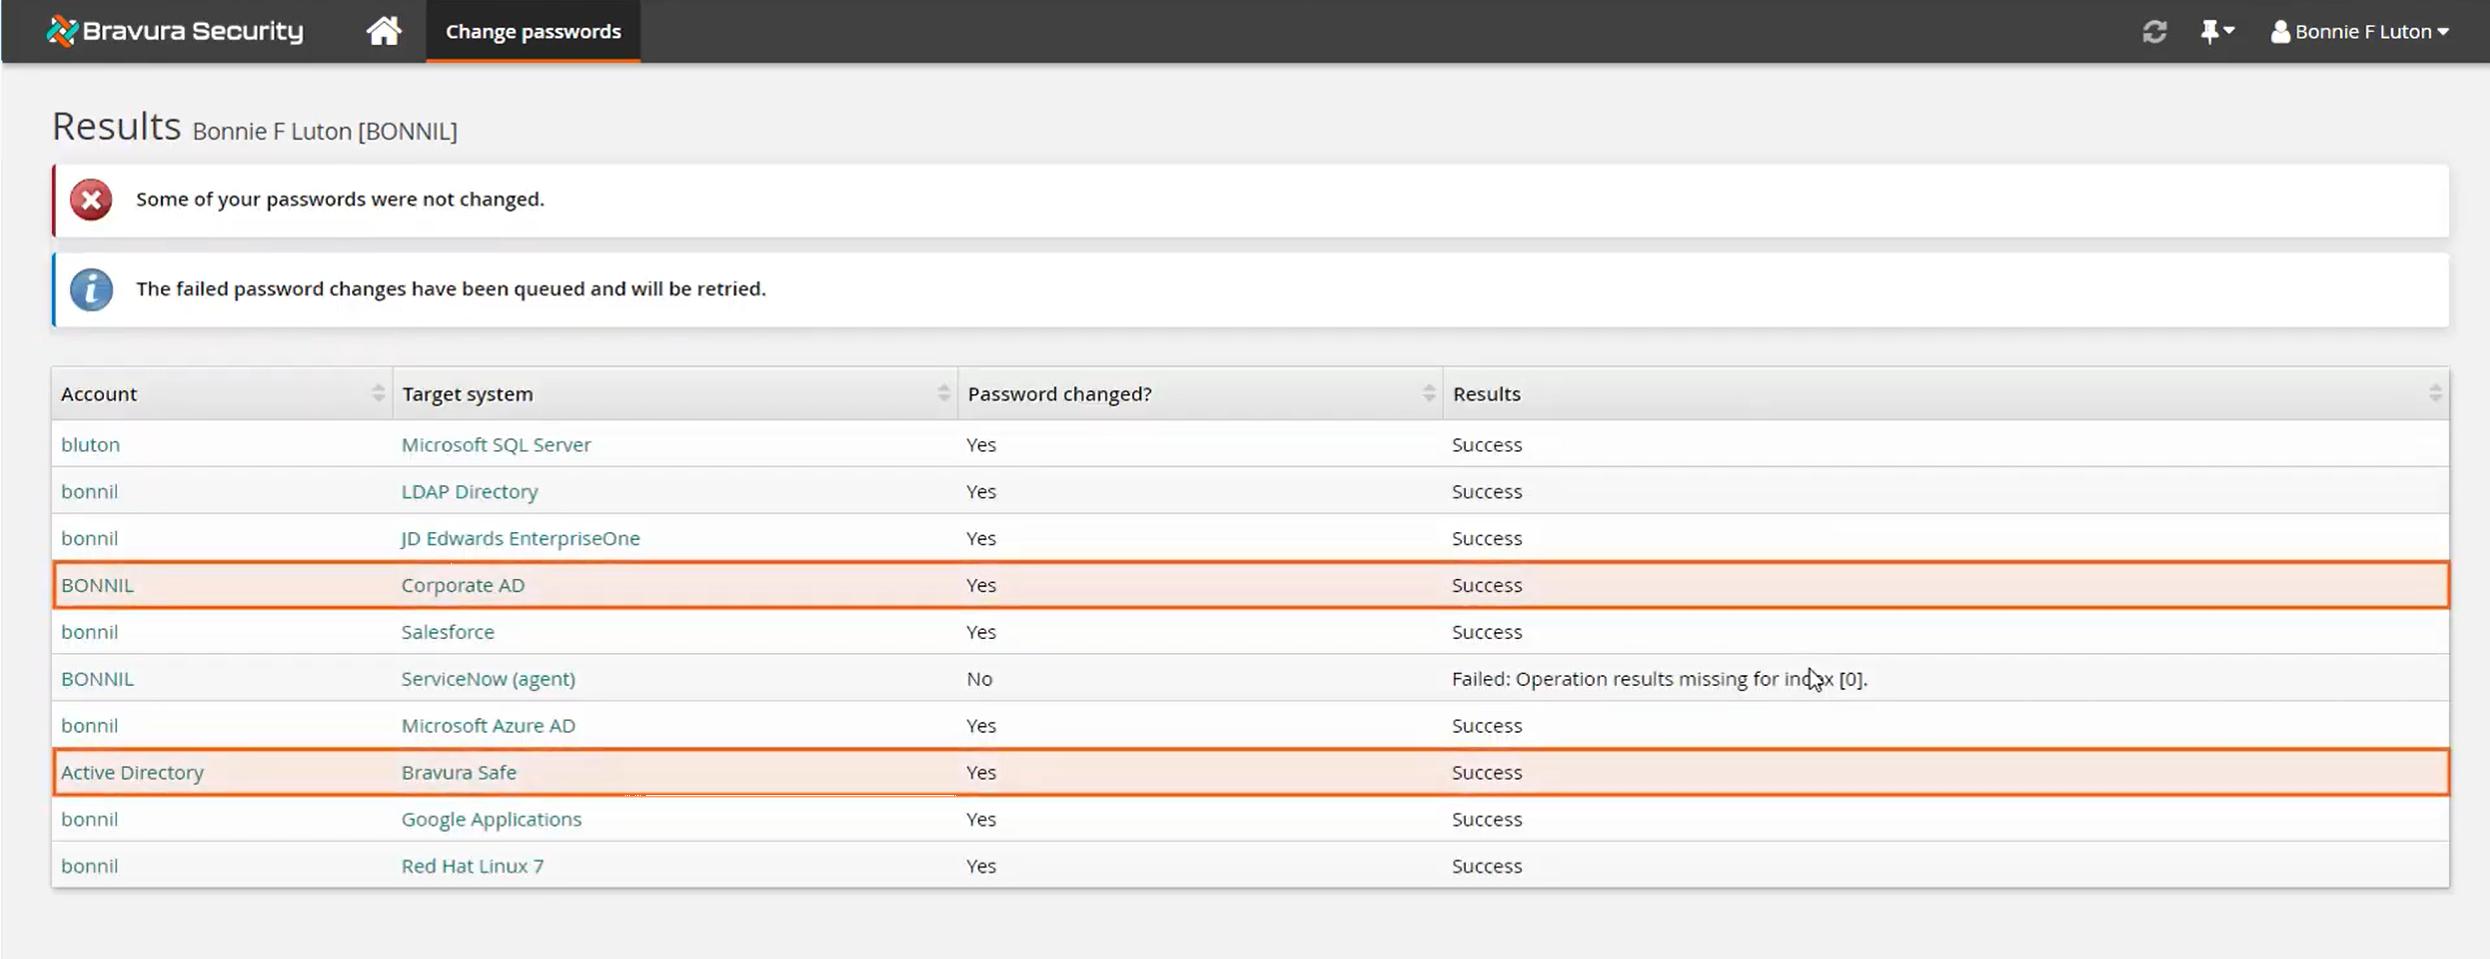Open the Corporate AD target system link
2490x959 pixels.
click(462, 585)
